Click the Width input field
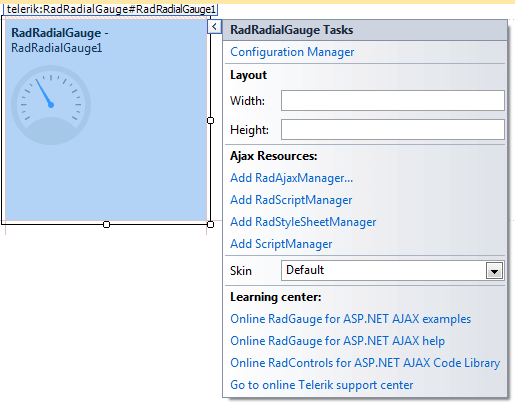 393,100
